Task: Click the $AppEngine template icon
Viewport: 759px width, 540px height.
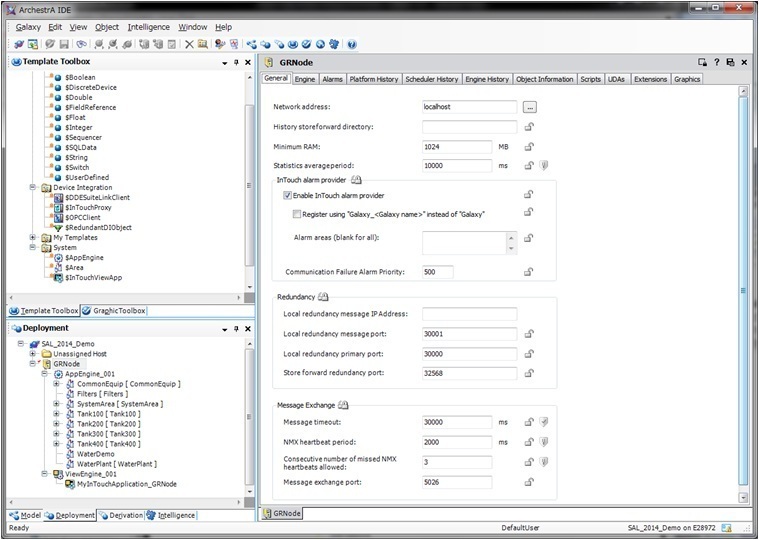Action: pyautogui.click(x=59, y=257)
